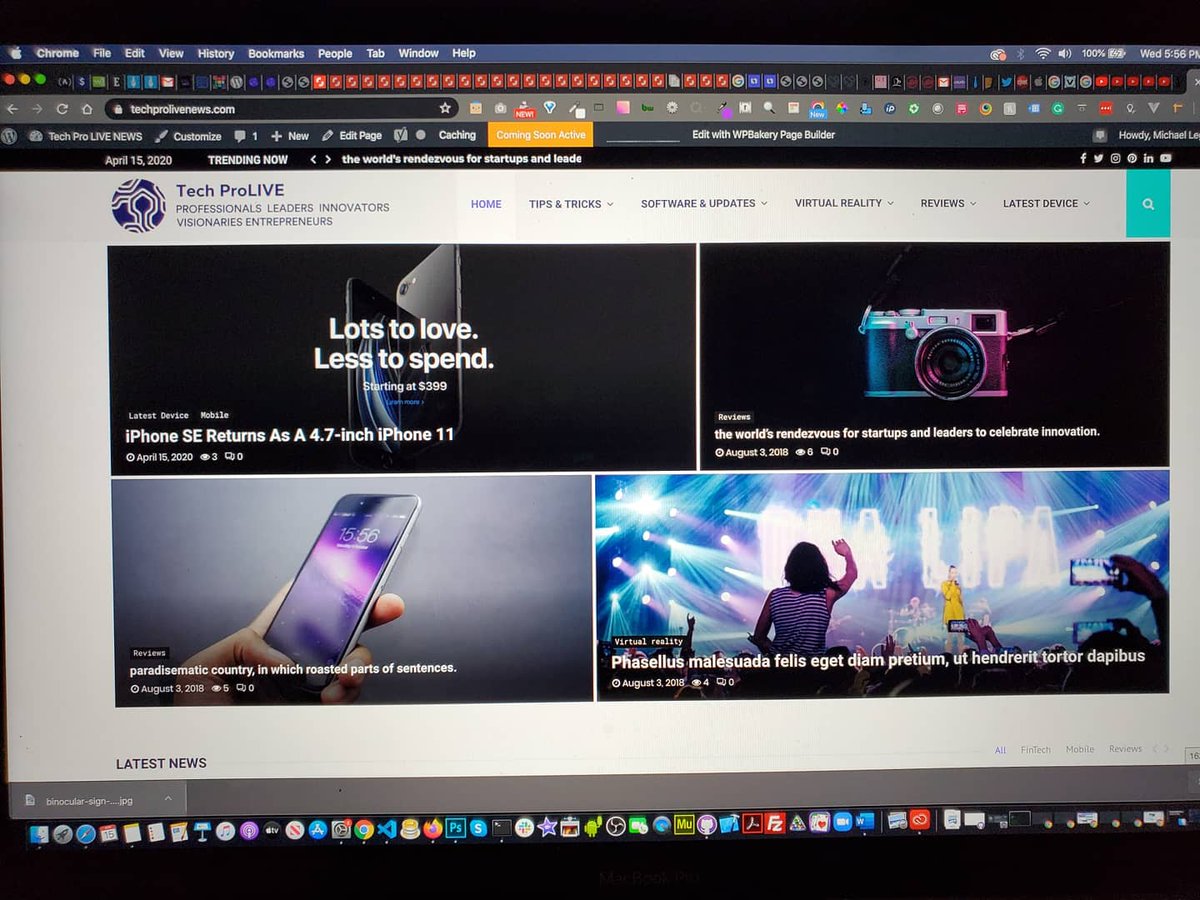This screenshot has height=900, width=1200.
Task: Open Adobe Muse from the Dock
Action: coord(685,825)
